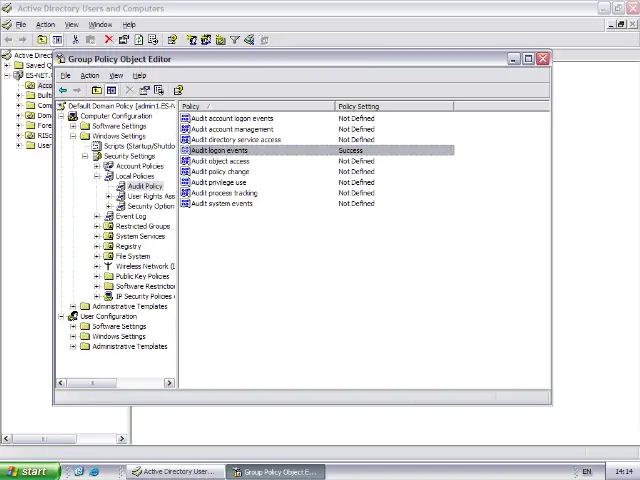This screenshot has width=640, height=480.
Task: Expand Administrative Templates under Computer Configuration
Action: click(x=73, y=307)
